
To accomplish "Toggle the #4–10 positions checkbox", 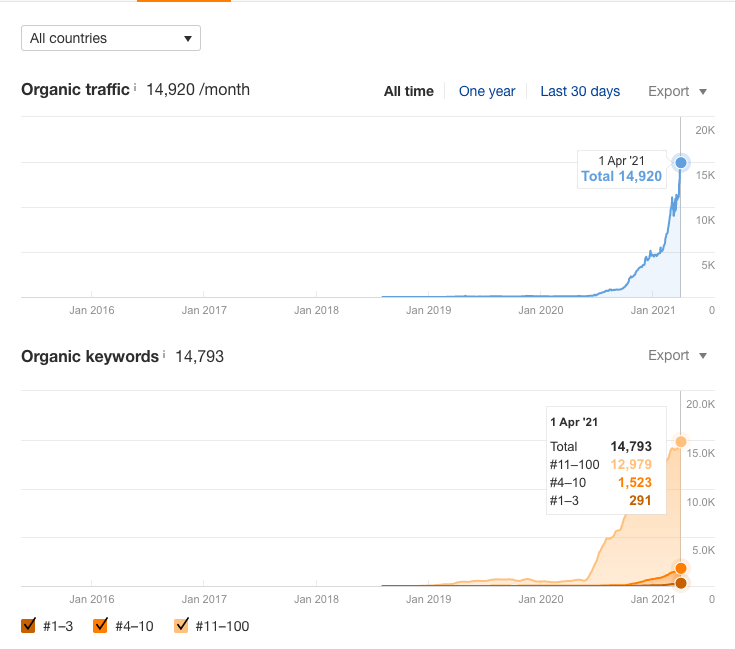I will coord(100,626).
